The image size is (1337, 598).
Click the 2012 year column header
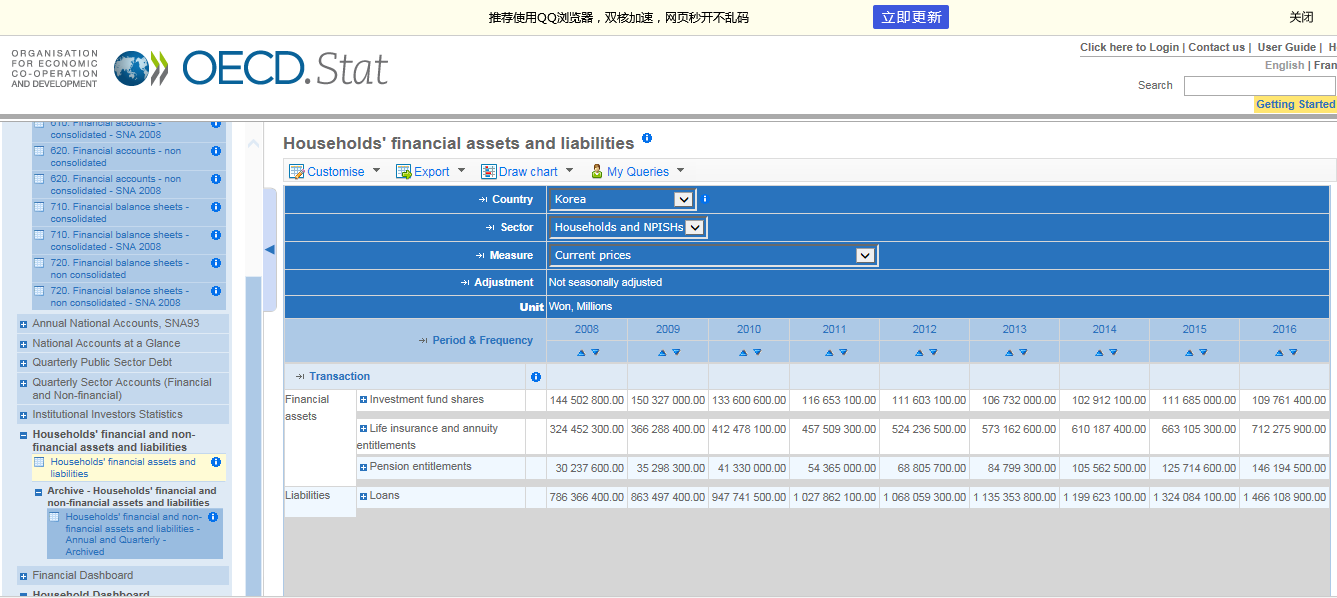click(924, 329)
